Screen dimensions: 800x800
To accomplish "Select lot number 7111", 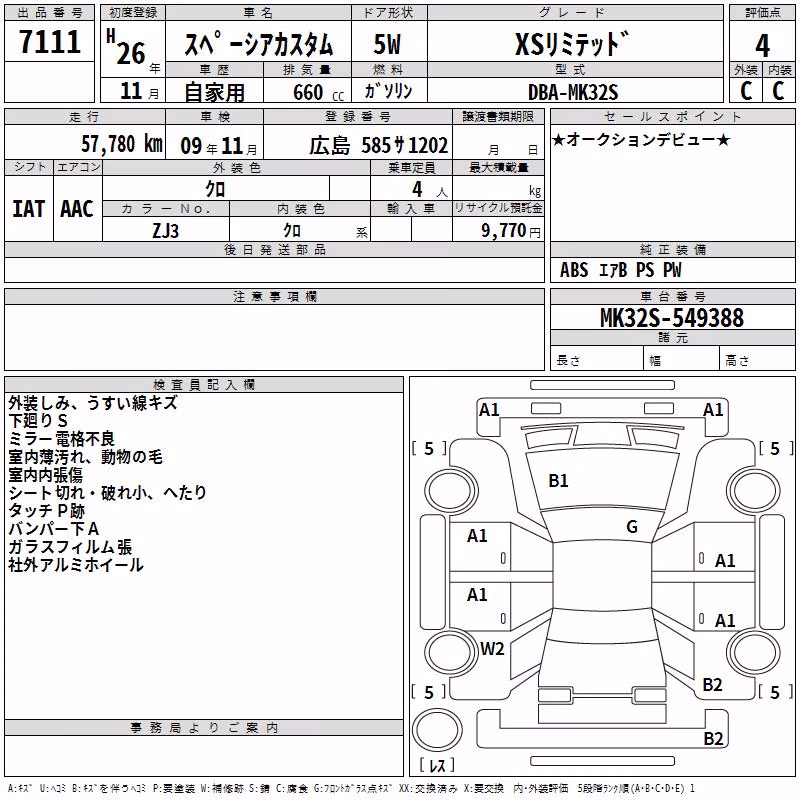I will (50, 41).
